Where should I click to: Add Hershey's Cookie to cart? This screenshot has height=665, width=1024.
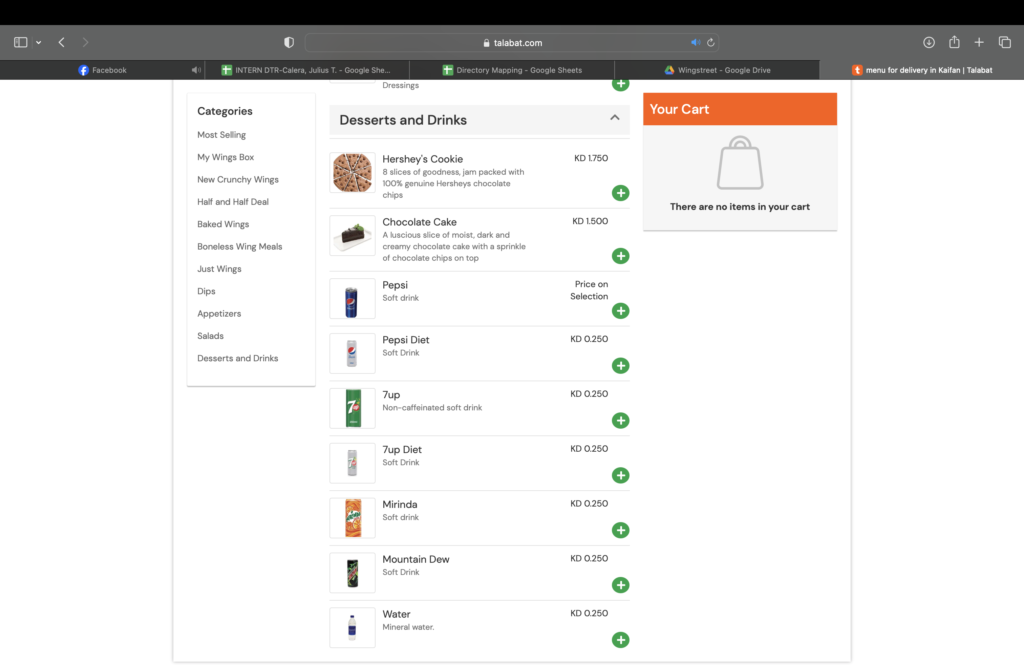tap(620, 193)
